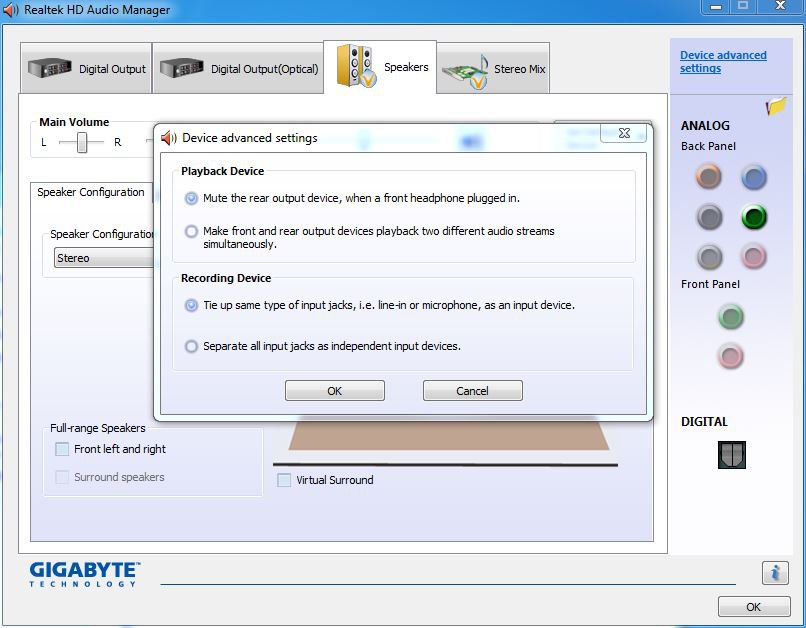Click the DIGITAL section heading
This screenshot has width=806, height=628.
pos(704,422)
